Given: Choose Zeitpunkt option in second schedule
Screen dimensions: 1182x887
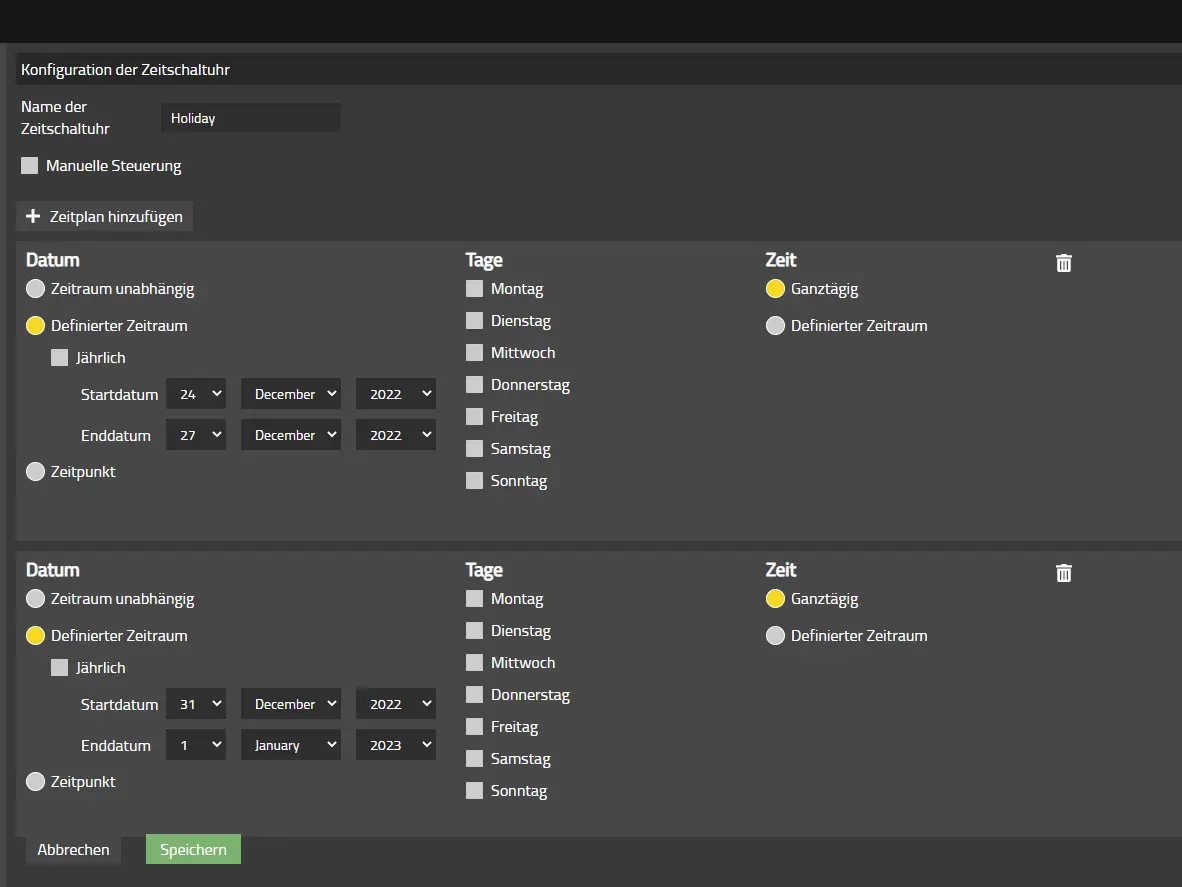Looking at the screenshot, I should point(35,781).
